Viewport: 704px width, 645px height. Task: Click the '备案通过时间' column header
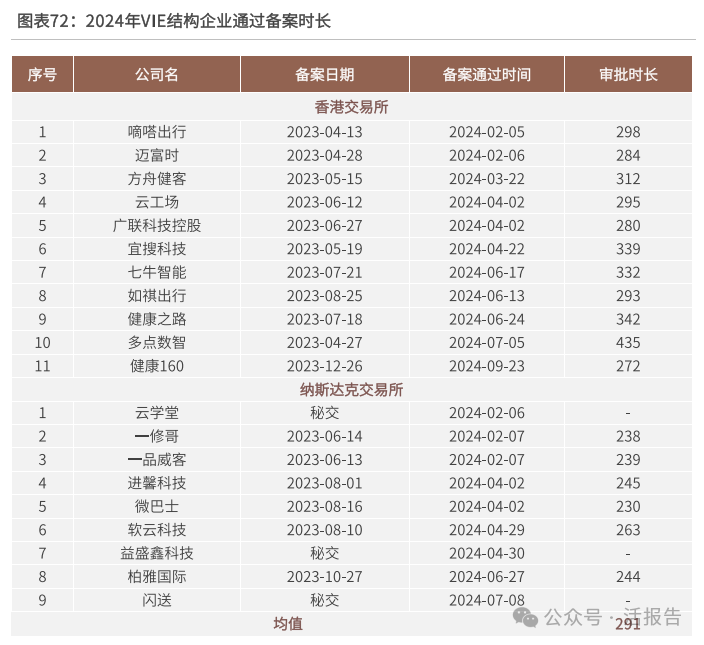487,75
